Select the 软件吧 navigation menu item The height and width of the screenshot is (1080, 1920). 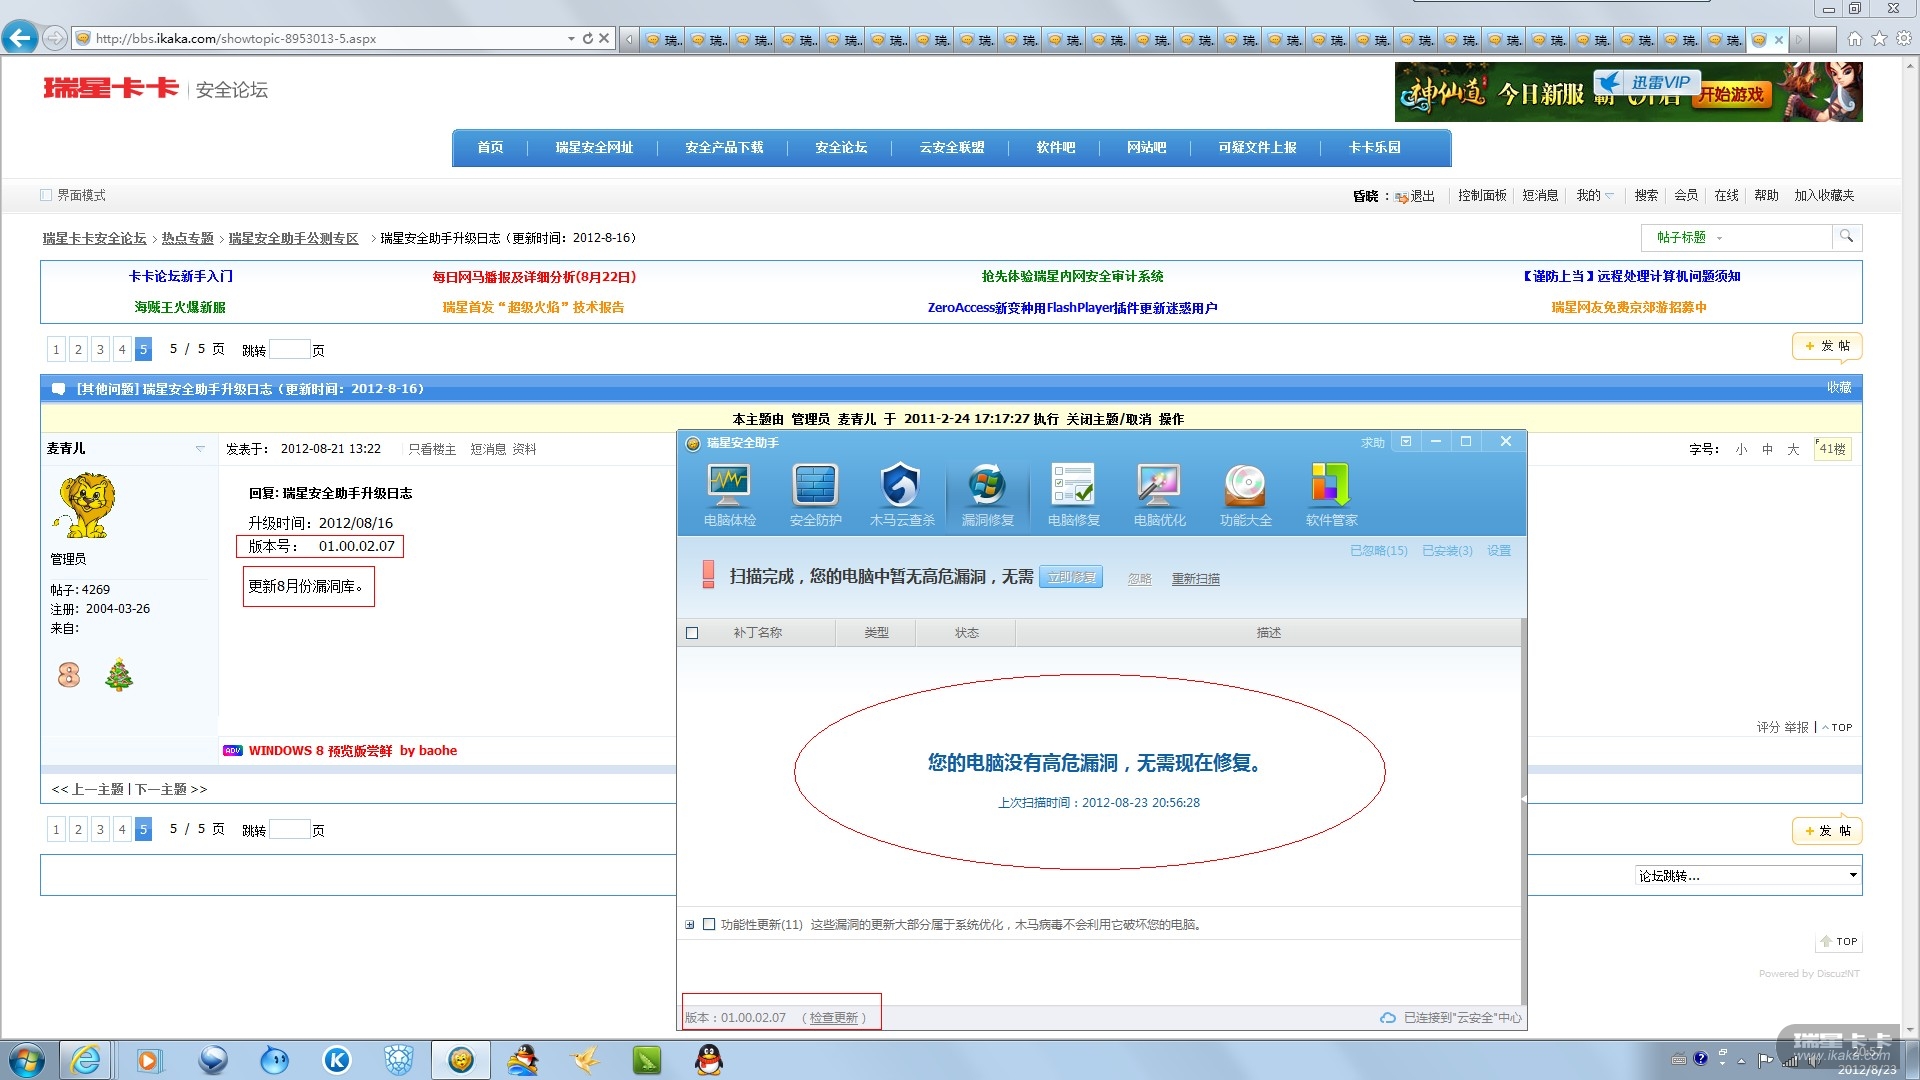click(x=1055, y=147)
